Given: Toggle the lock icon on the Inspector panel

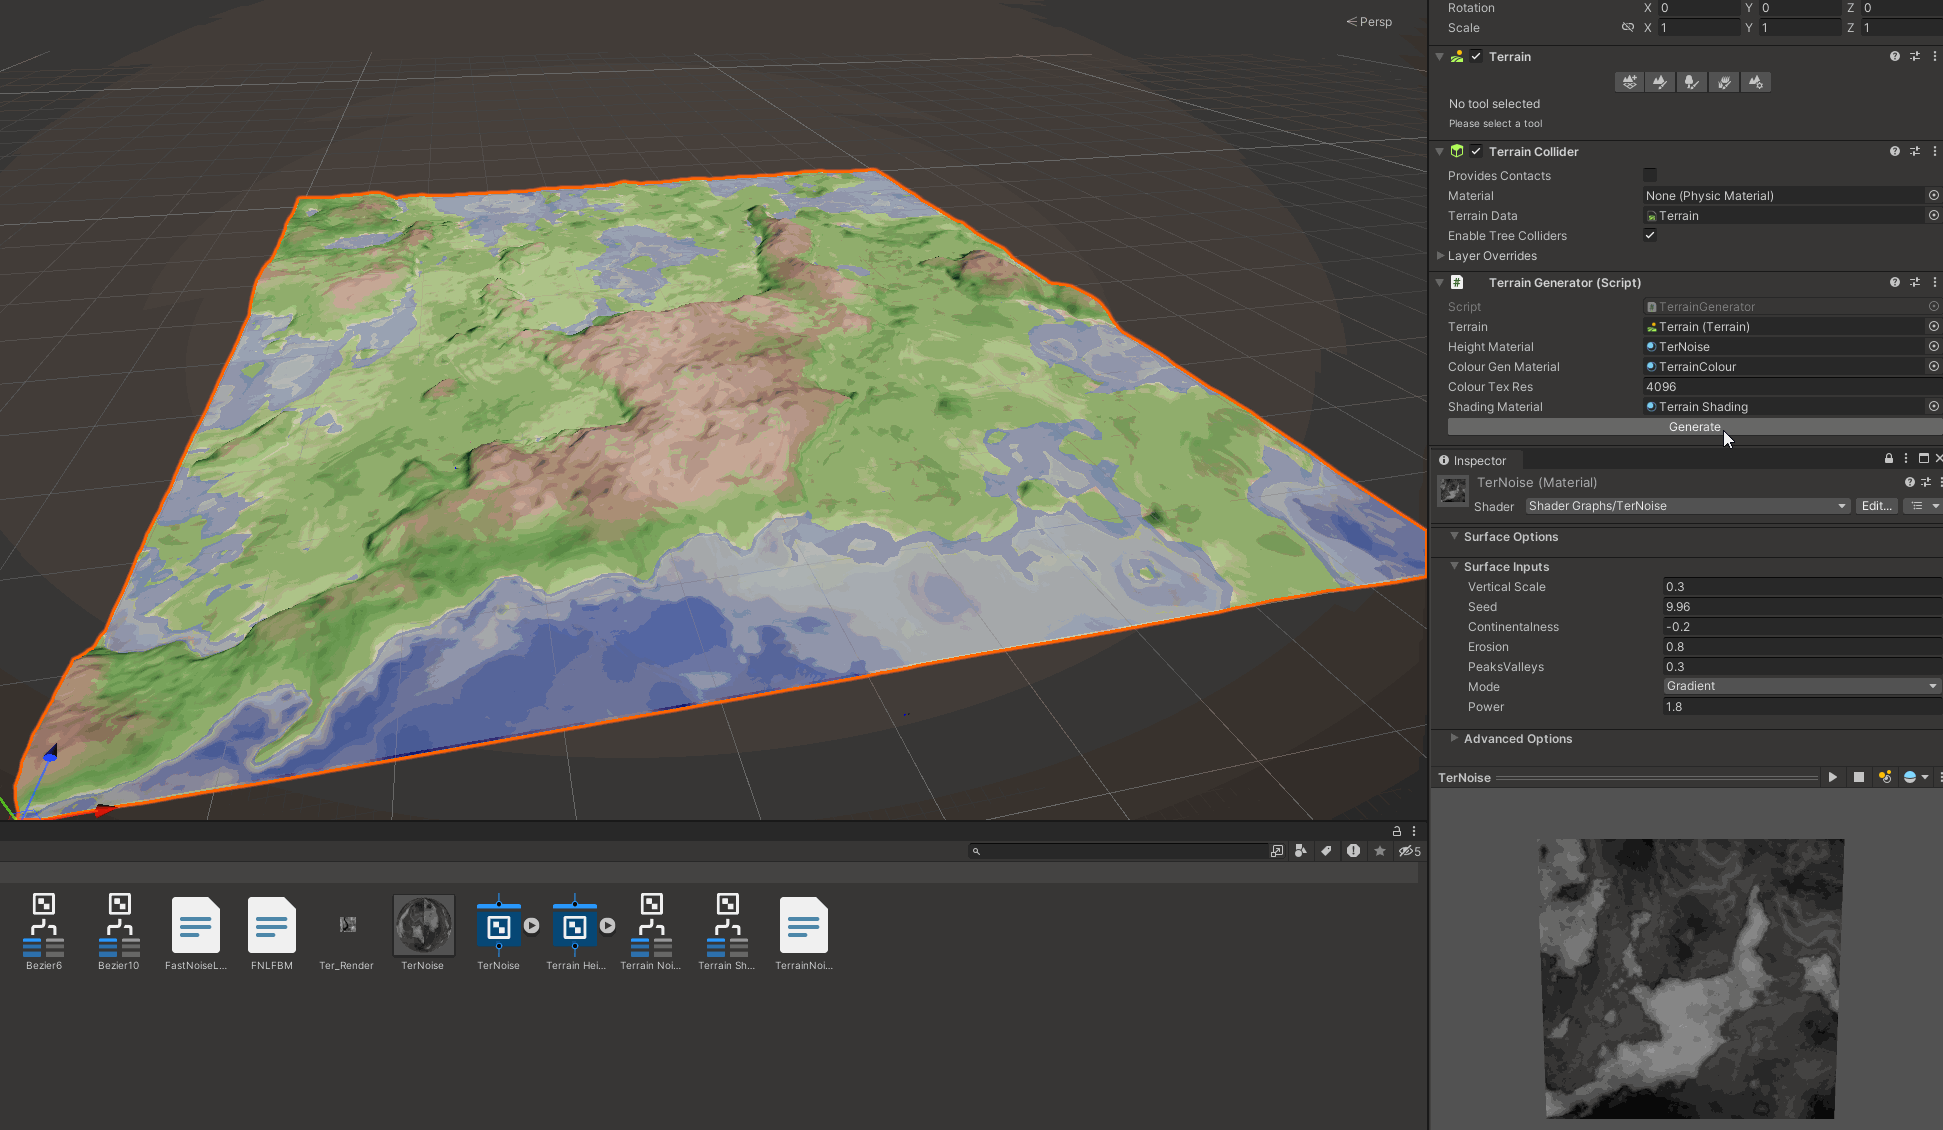Looking at the screenshot, I should (x=1889, y=458).
